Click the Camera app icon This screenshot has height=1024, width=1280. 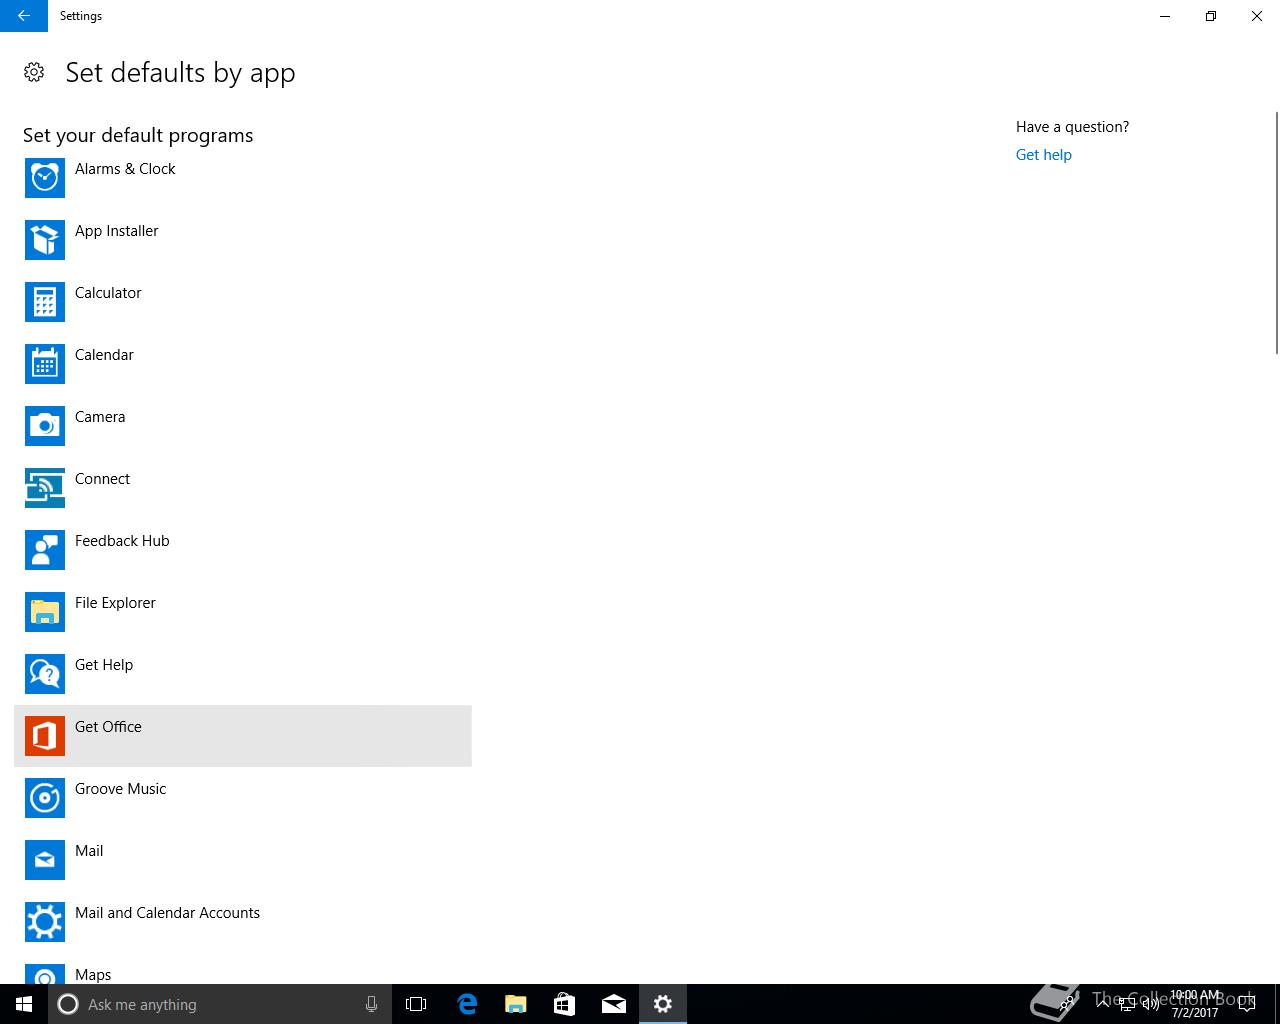[x=45, y=426]
